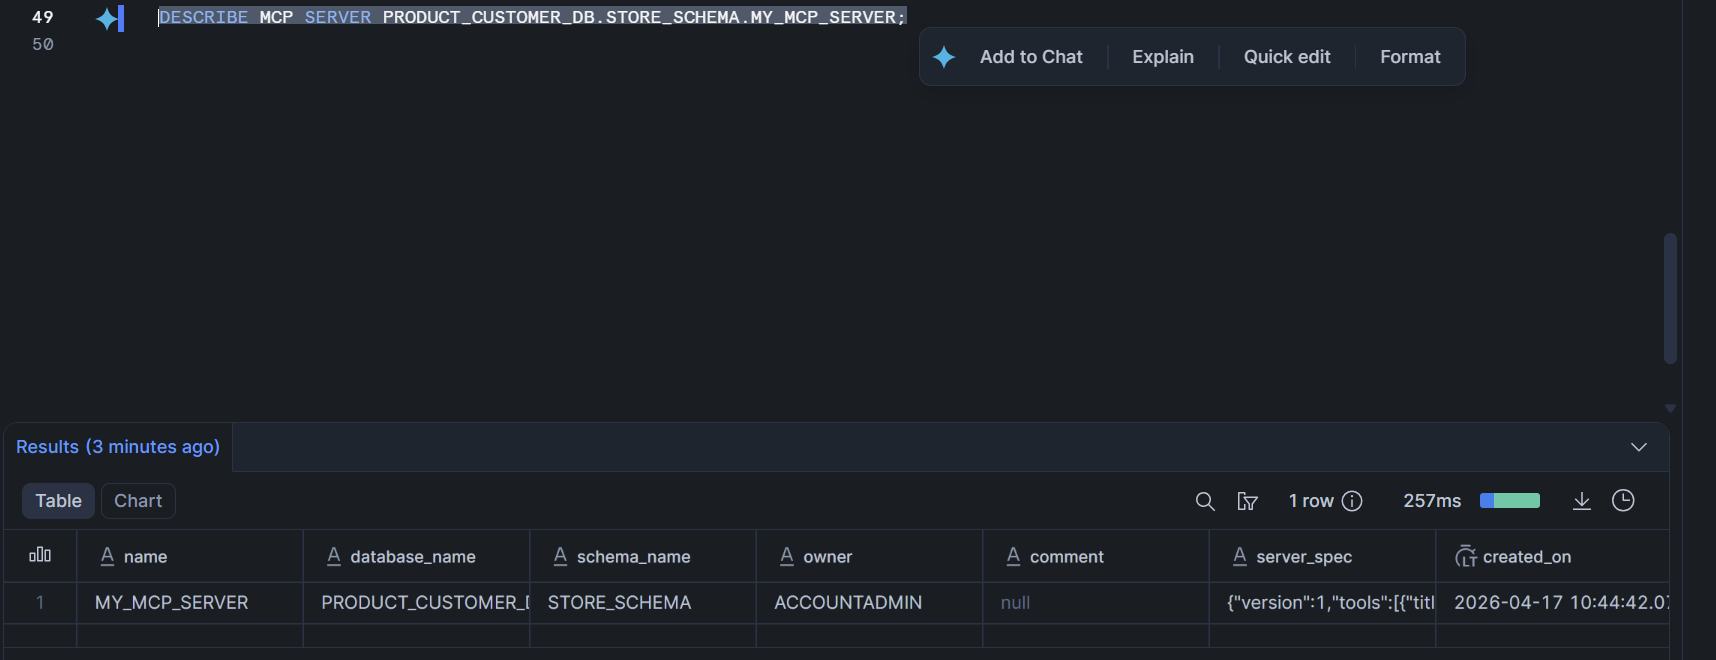This screenshot has height=660, width=1716.
Task: Click the text type icon of database_name column
Action: tap(334, 556)
